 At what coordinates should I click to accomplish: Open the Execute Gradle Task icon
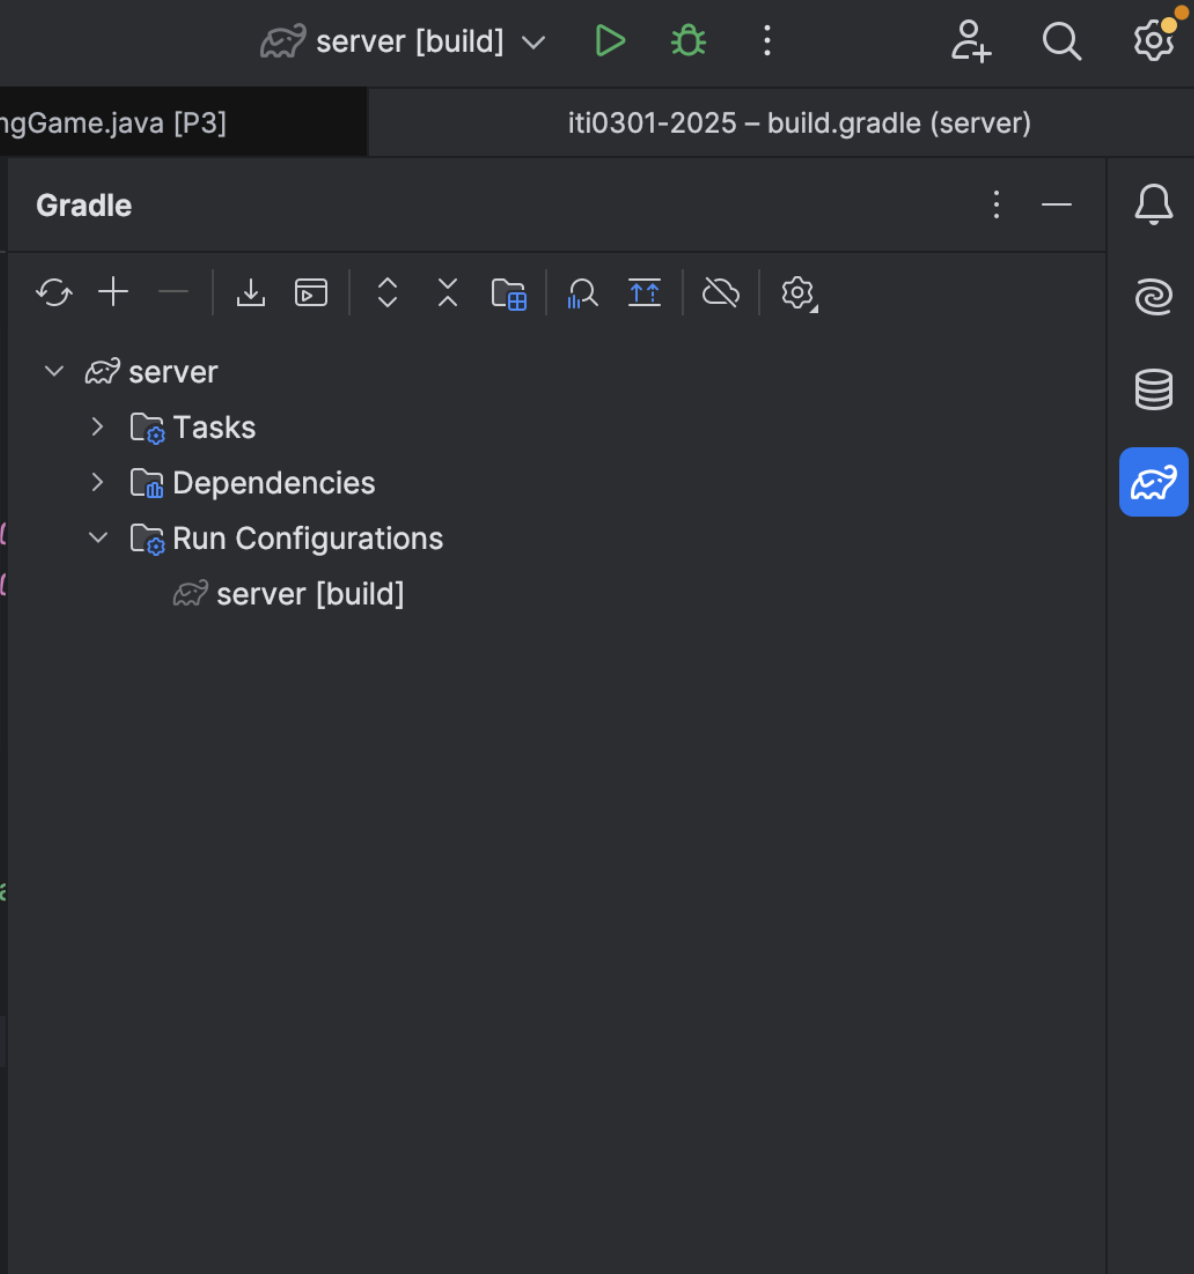[311, 293]
